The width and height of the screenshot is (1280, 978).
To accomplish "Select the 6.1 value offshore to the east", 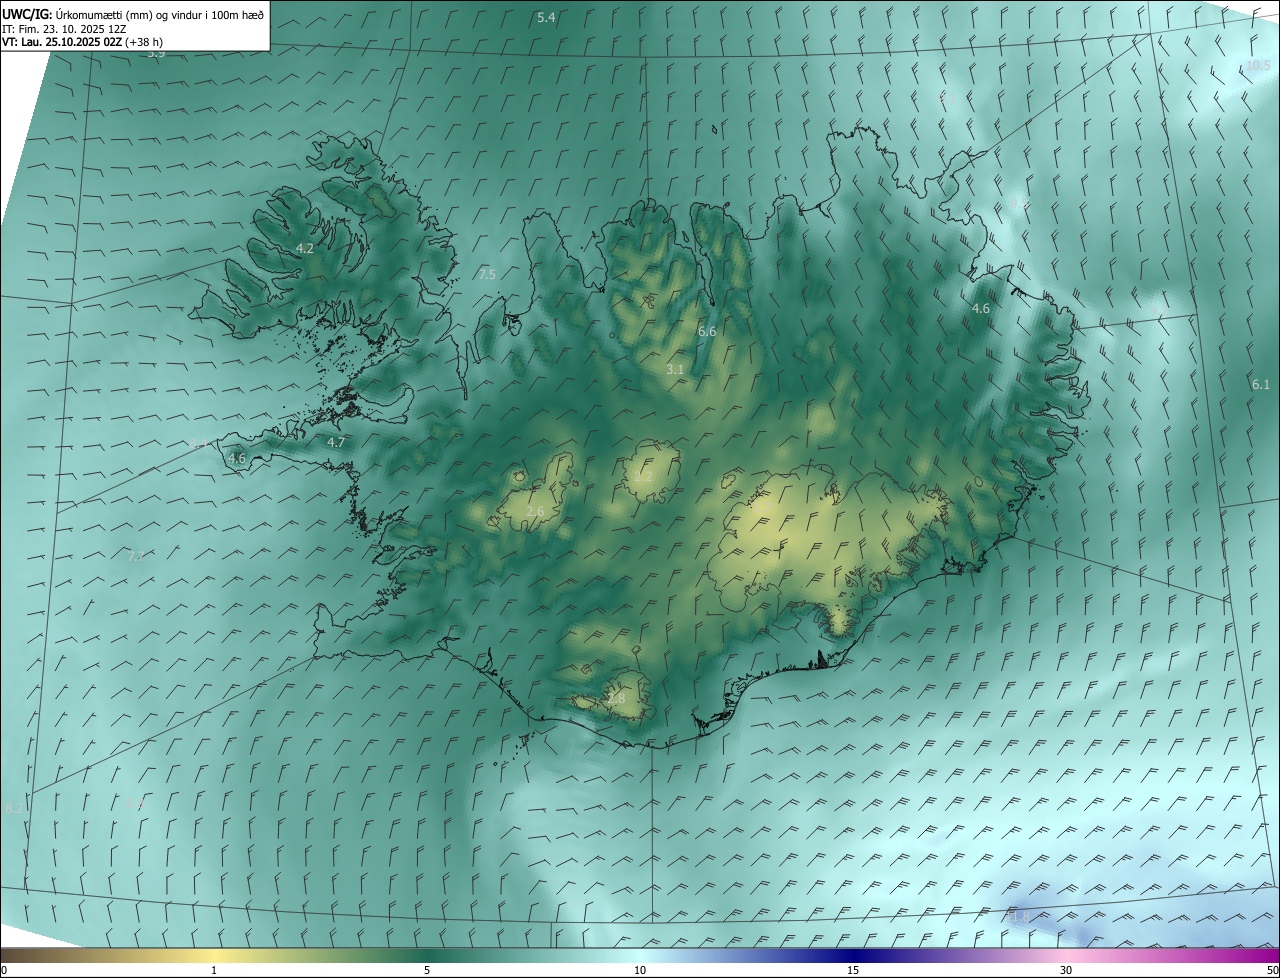I will (x=1261, y=385).
